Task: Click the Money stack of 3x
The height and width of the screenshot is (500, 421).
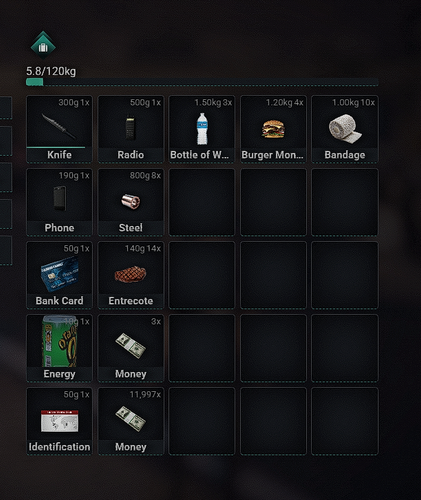Action: pyautogui.click(x=131, y=348)
